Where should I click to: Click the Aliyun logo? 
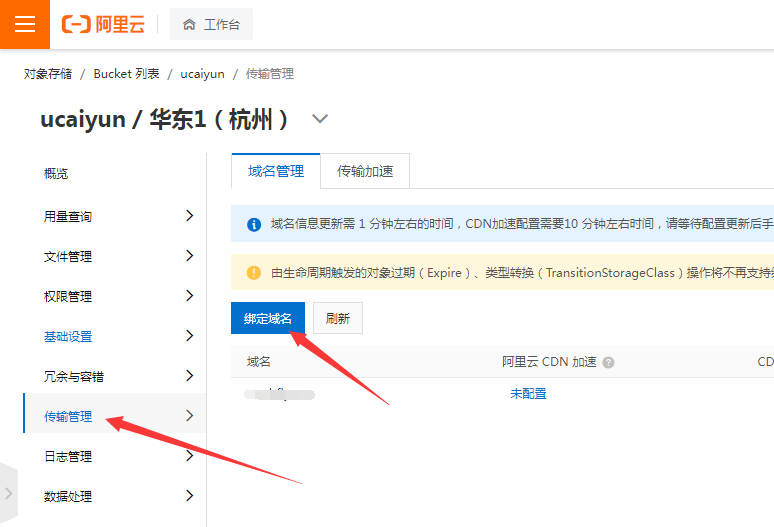click(103, 24)
